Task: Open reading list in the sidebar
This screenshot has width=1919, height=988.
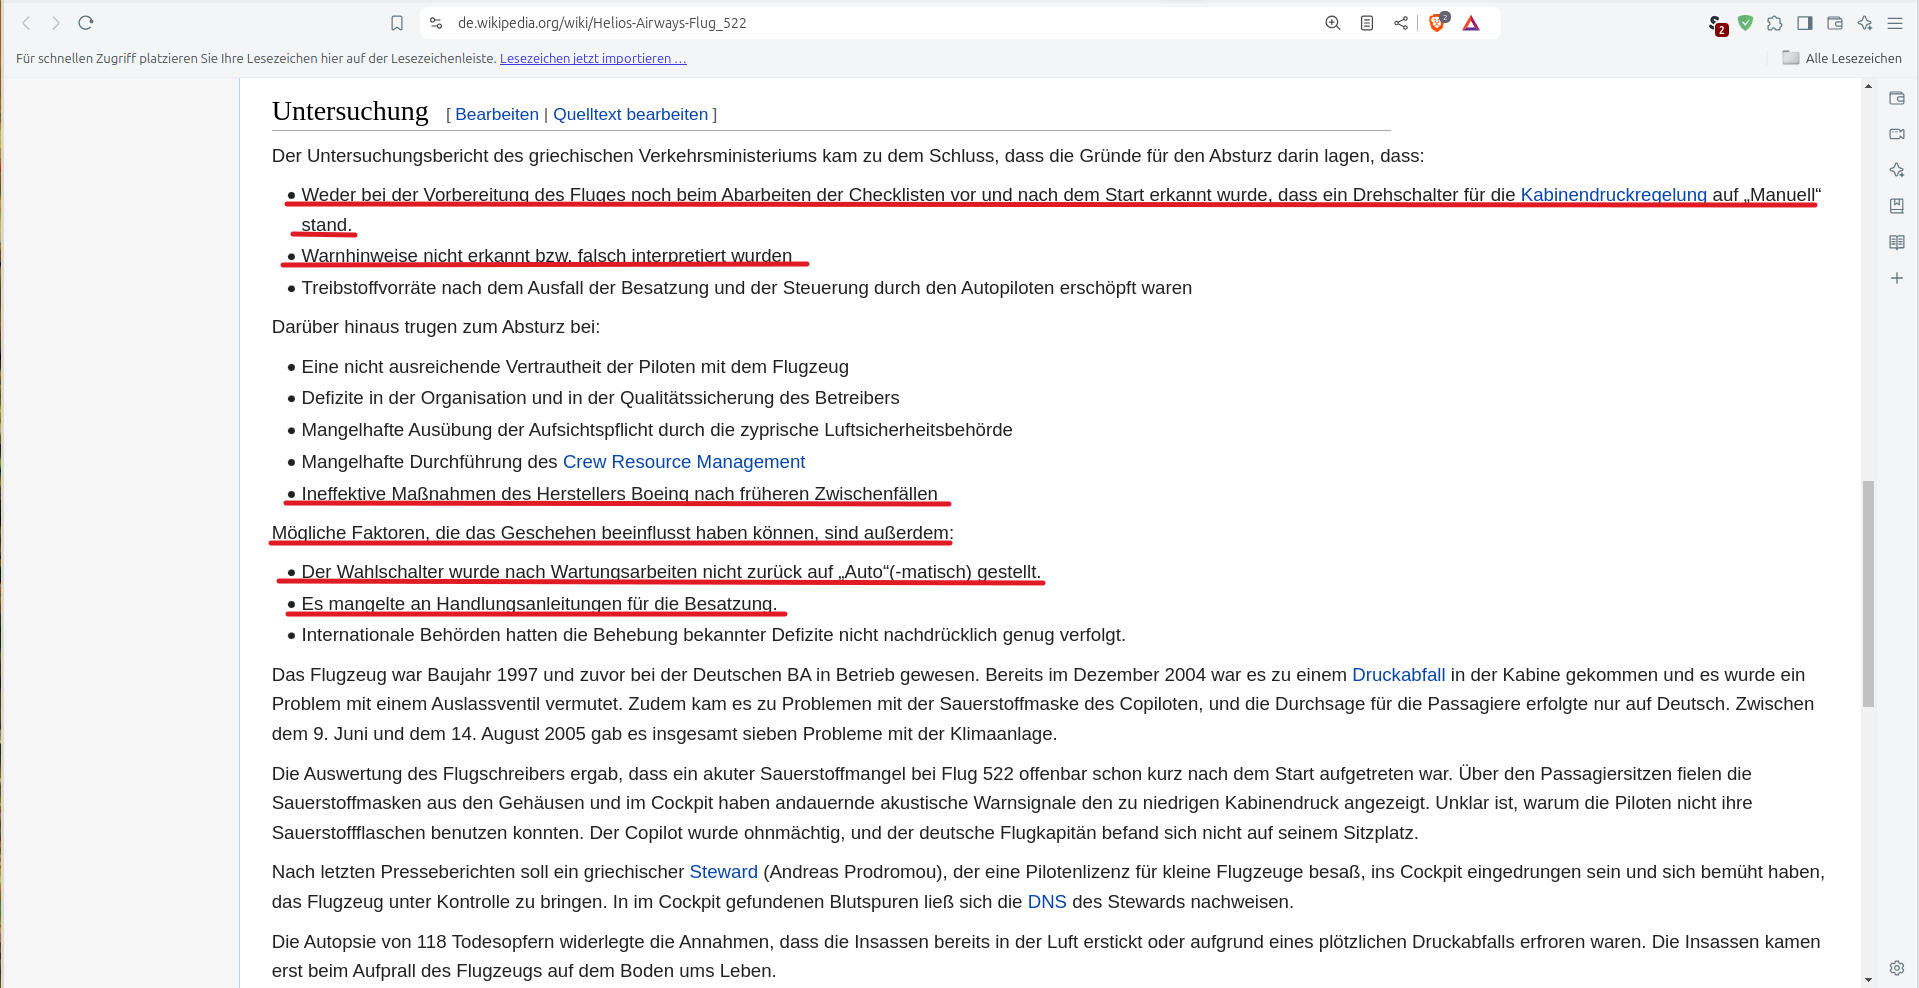Action: [1897, 242]
